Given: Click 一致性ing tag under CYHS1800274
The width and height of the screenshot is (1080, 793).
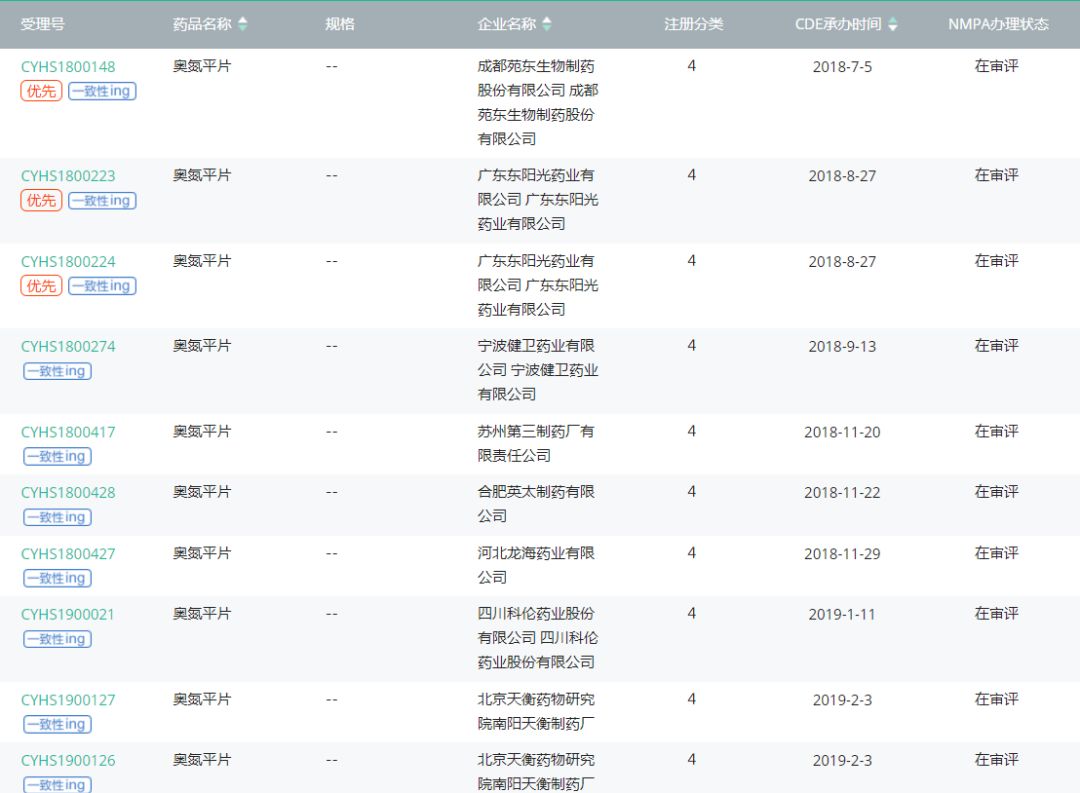Looking at the screenshot, I should coord(57,371).
